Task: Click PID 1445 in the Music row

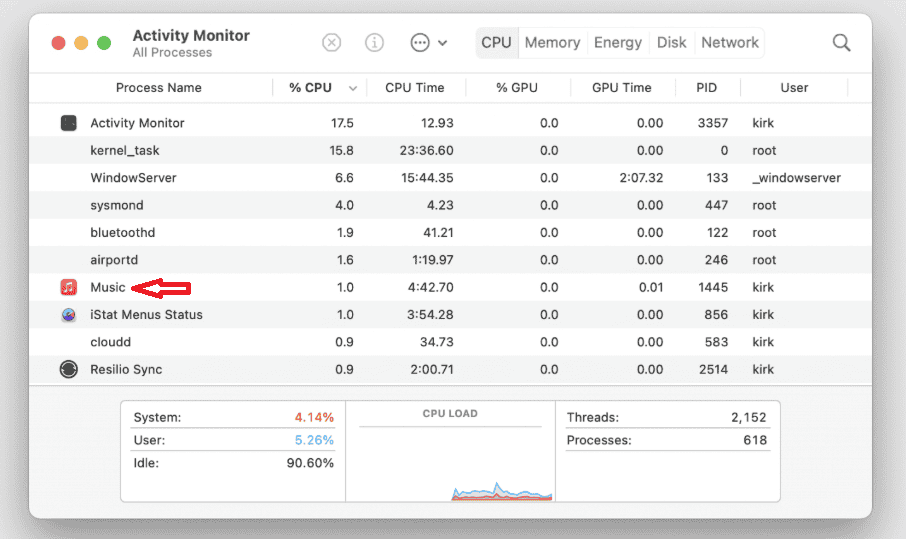Action: (x=713, y=287)
